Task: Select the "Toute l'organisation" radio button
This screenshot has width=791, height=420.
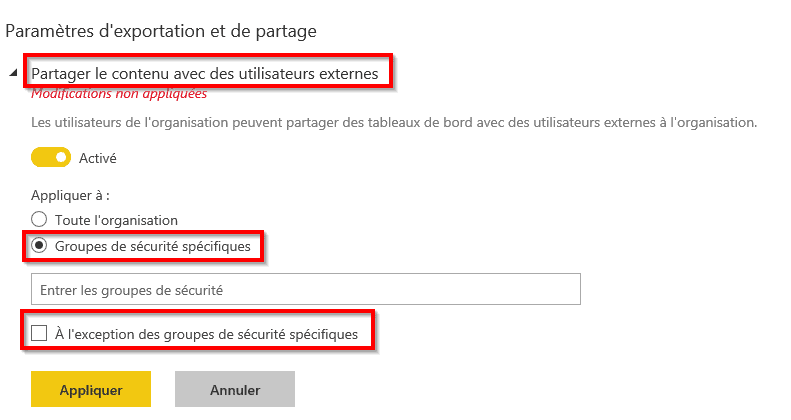Action: tap(39, 219)
